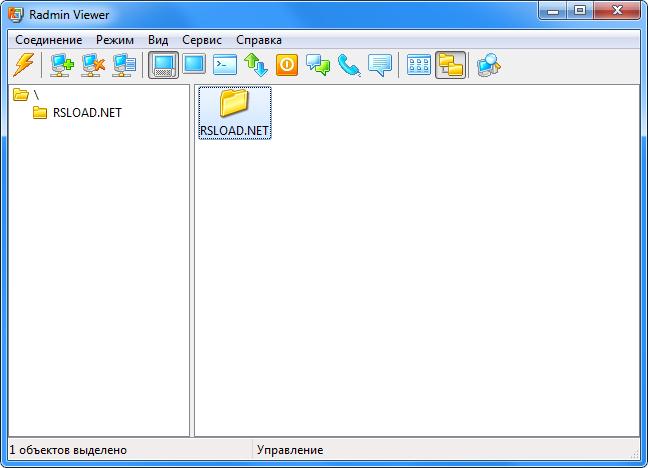
Task: Switch to thumbnails grid view icon
Action: (x=419, y=65)
